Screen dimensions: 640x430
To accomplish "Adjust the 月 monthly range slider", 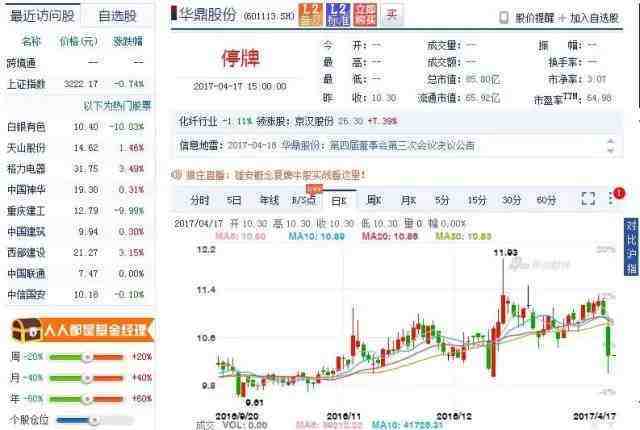I will [x=86, y=378].
